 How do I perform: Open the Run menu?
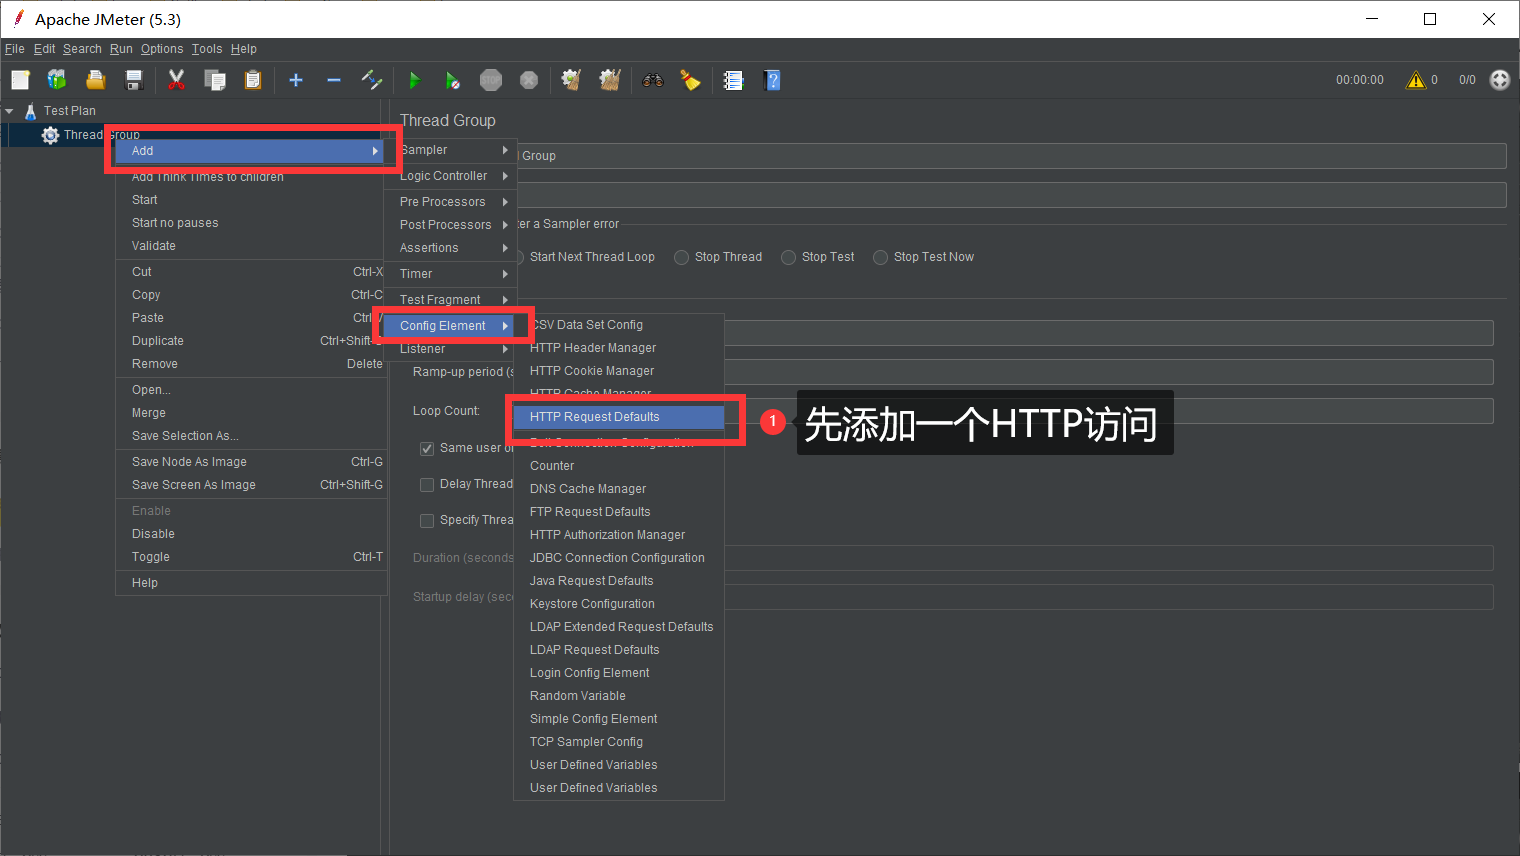coord(121,49)
